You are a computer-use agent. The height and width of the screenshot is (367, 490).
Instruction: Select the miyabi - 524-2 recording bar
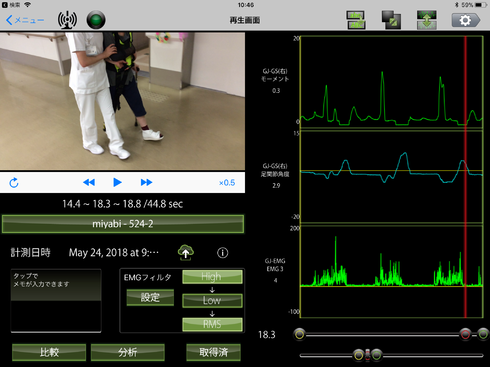coord(123,224)
